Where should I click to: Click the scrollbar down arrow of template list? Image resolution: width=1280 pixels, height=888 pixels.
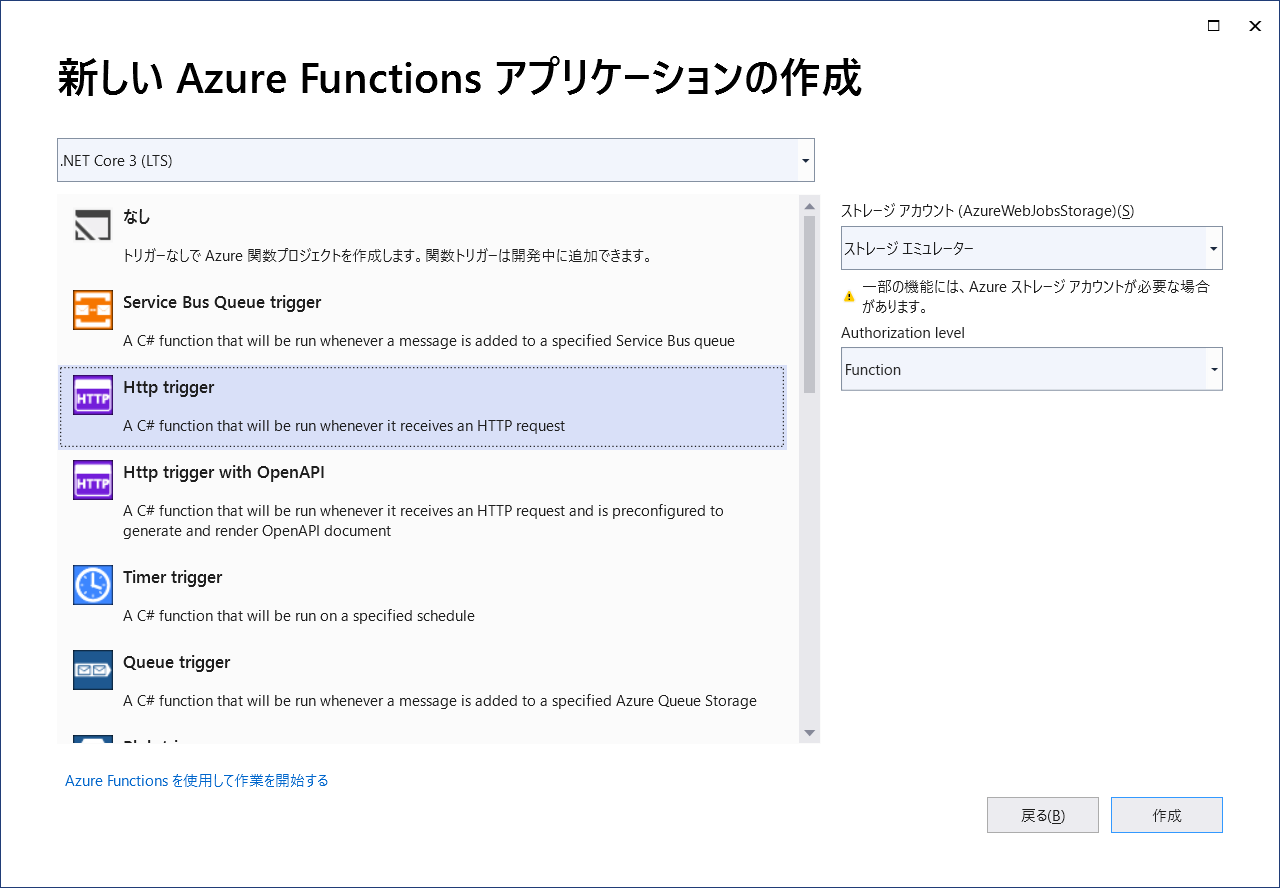(x=810, y=733)
